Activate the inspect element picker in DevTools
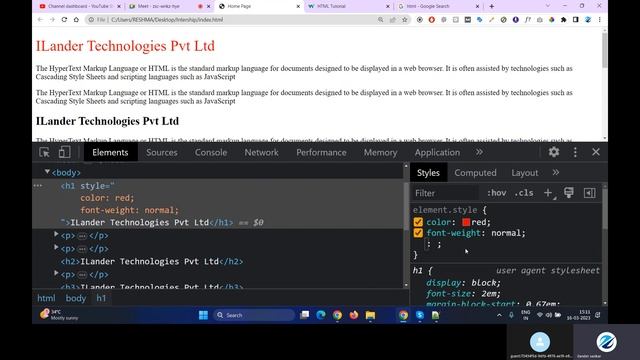The image size is (640, 360). [44, 152]
